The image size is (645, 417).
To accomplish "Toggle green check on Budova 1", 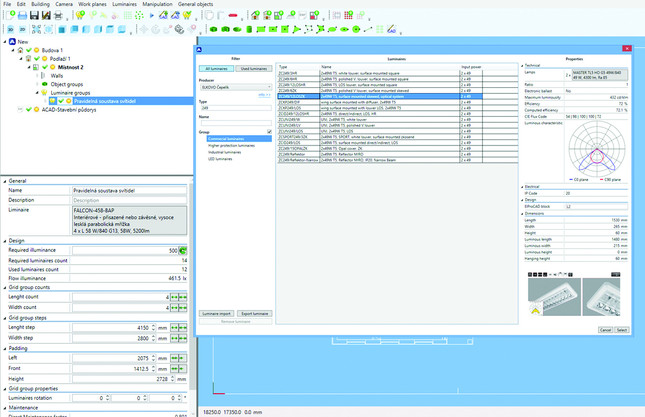I will pos(29,50).
